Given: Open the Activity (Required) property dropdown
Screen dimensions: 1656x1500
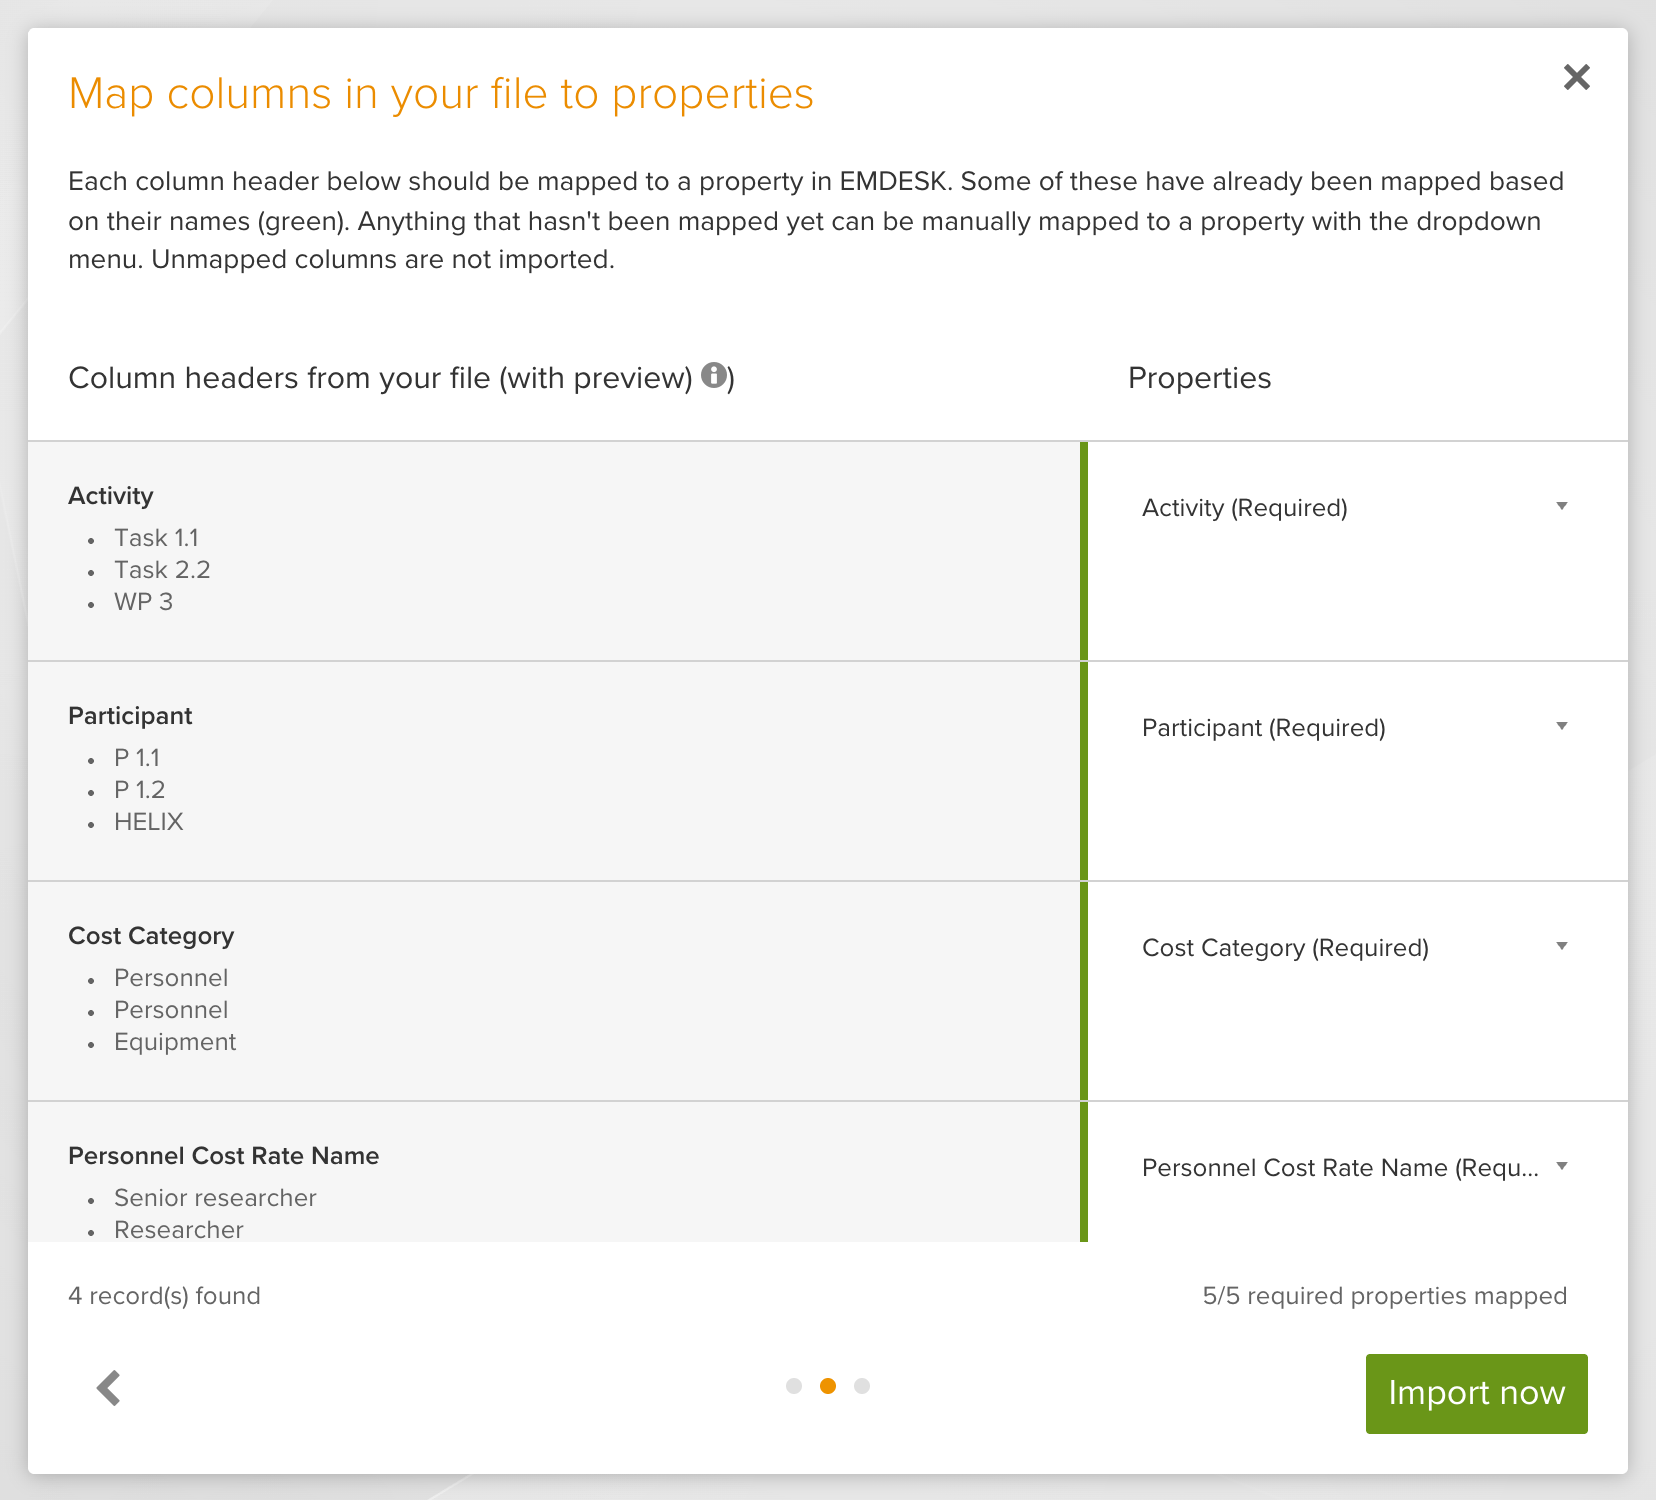Looking at the screenshot, I should [x=1356, y=508].
